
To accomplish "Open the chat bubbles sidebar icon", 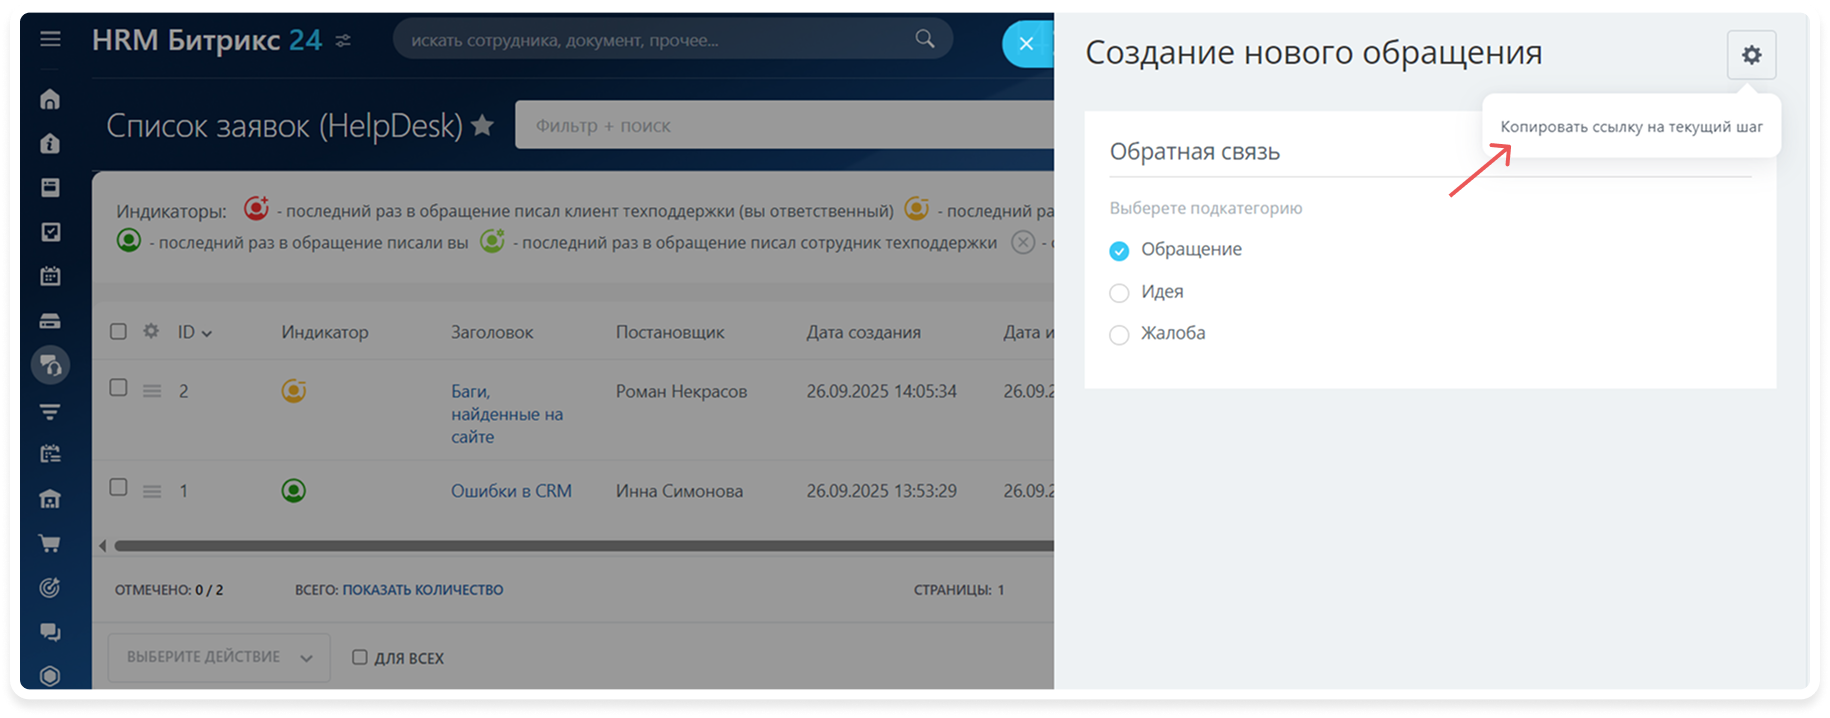I will pyautogui.click(x=50, y=632).
